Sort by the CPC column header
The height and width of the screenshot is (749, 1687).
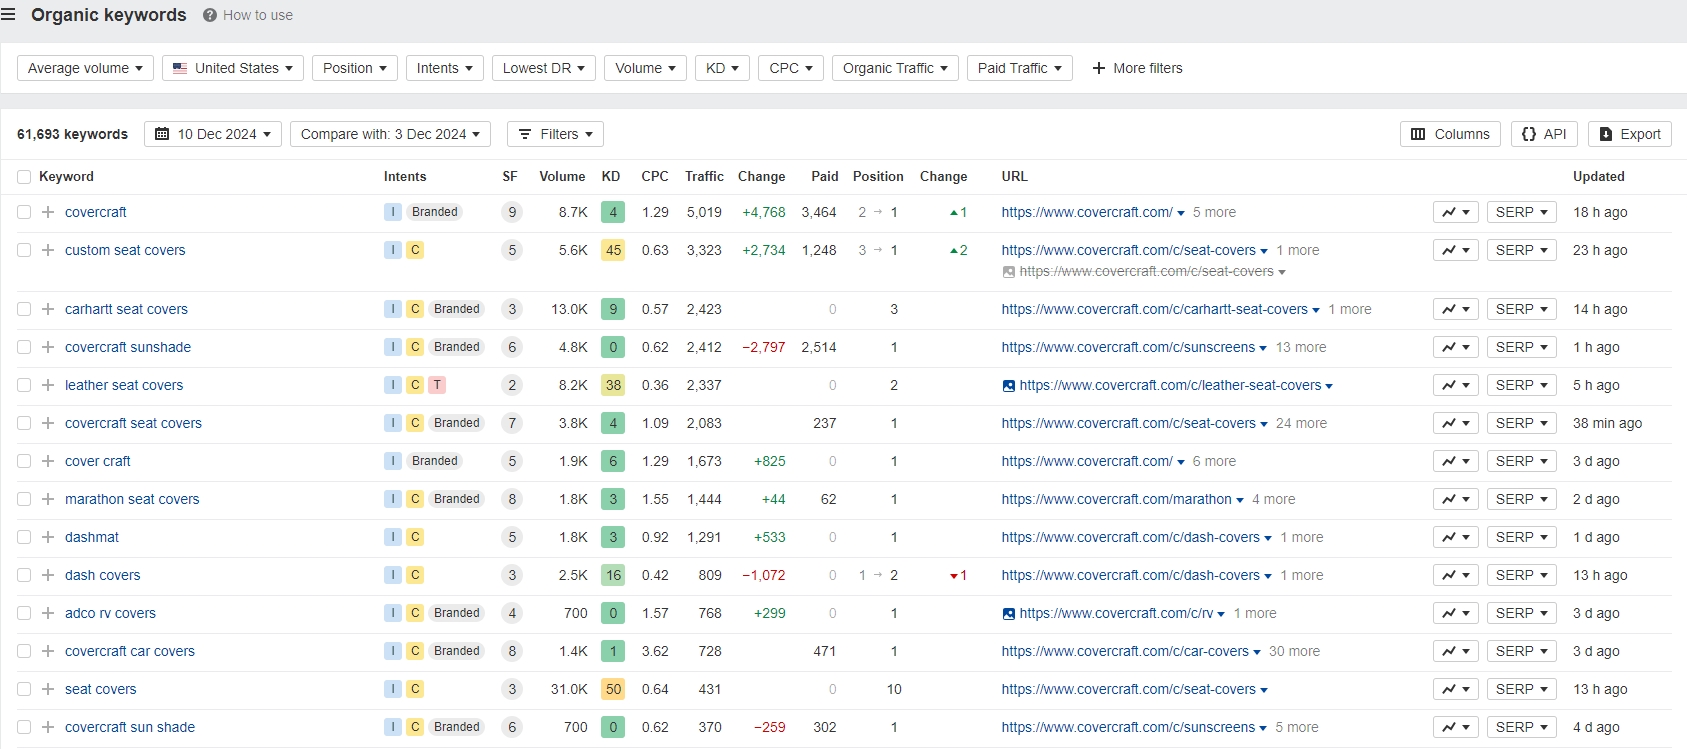pyautogui.click(x=655, y=176)
